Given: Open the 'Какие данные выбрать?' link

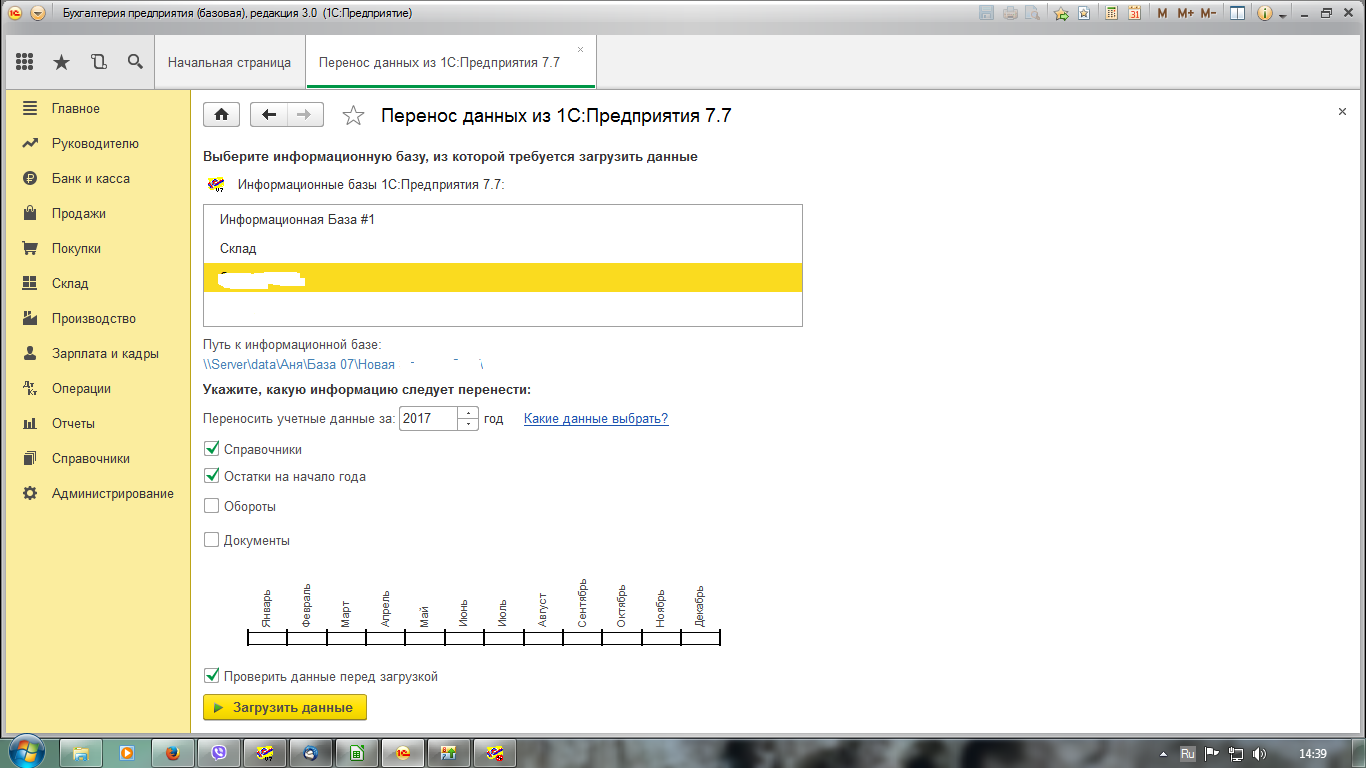Looking at the screenshot, I should point(596,419).
